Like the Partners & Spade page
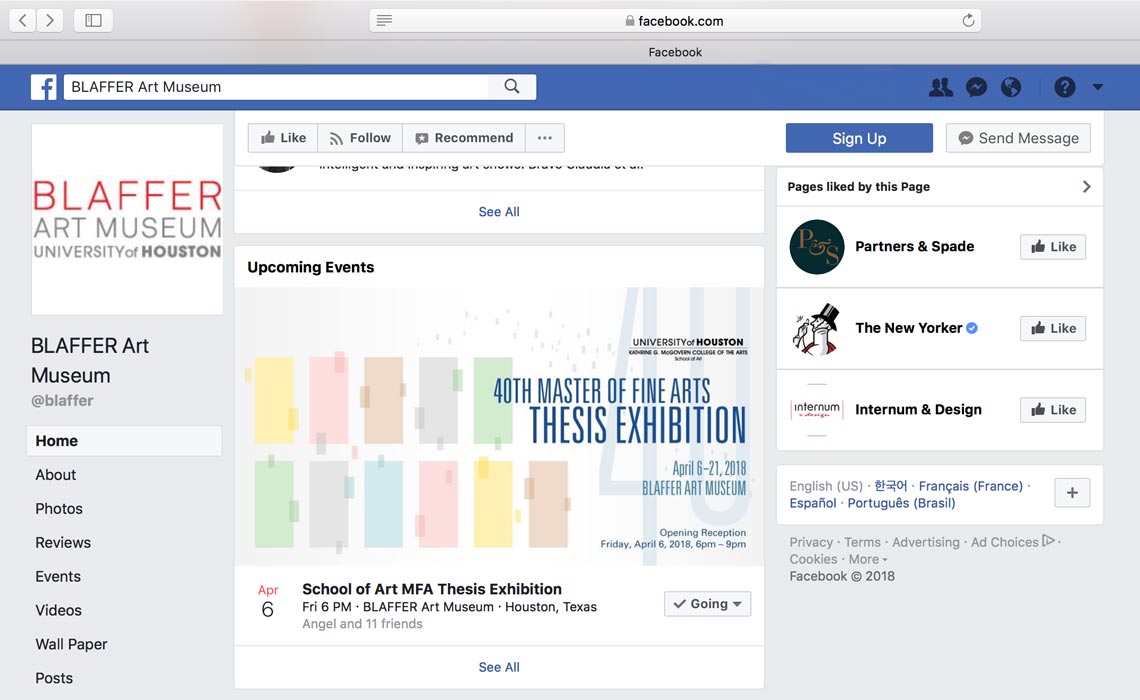This screenshot has height=700, width=1140. pyautogui.click(x=1053, y=247)
